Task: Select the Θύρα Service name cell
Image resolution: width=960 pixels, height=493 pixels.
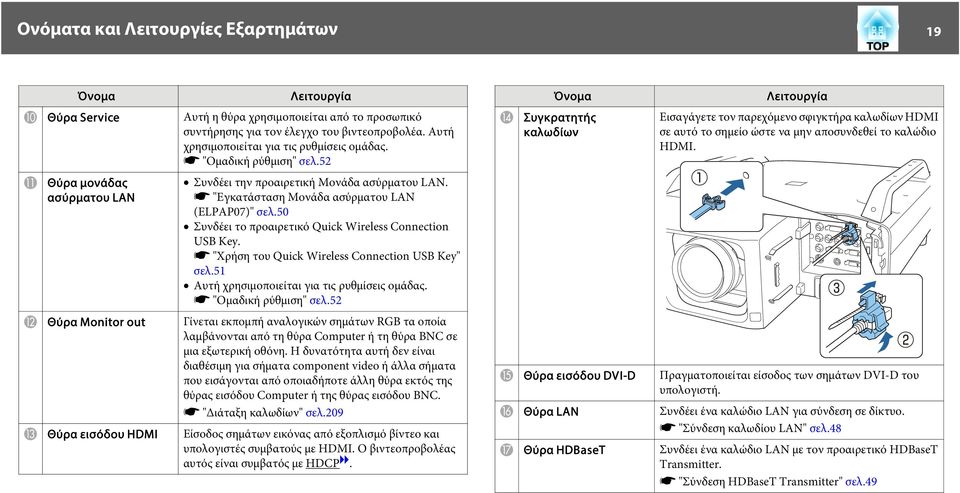Action: 110,140
